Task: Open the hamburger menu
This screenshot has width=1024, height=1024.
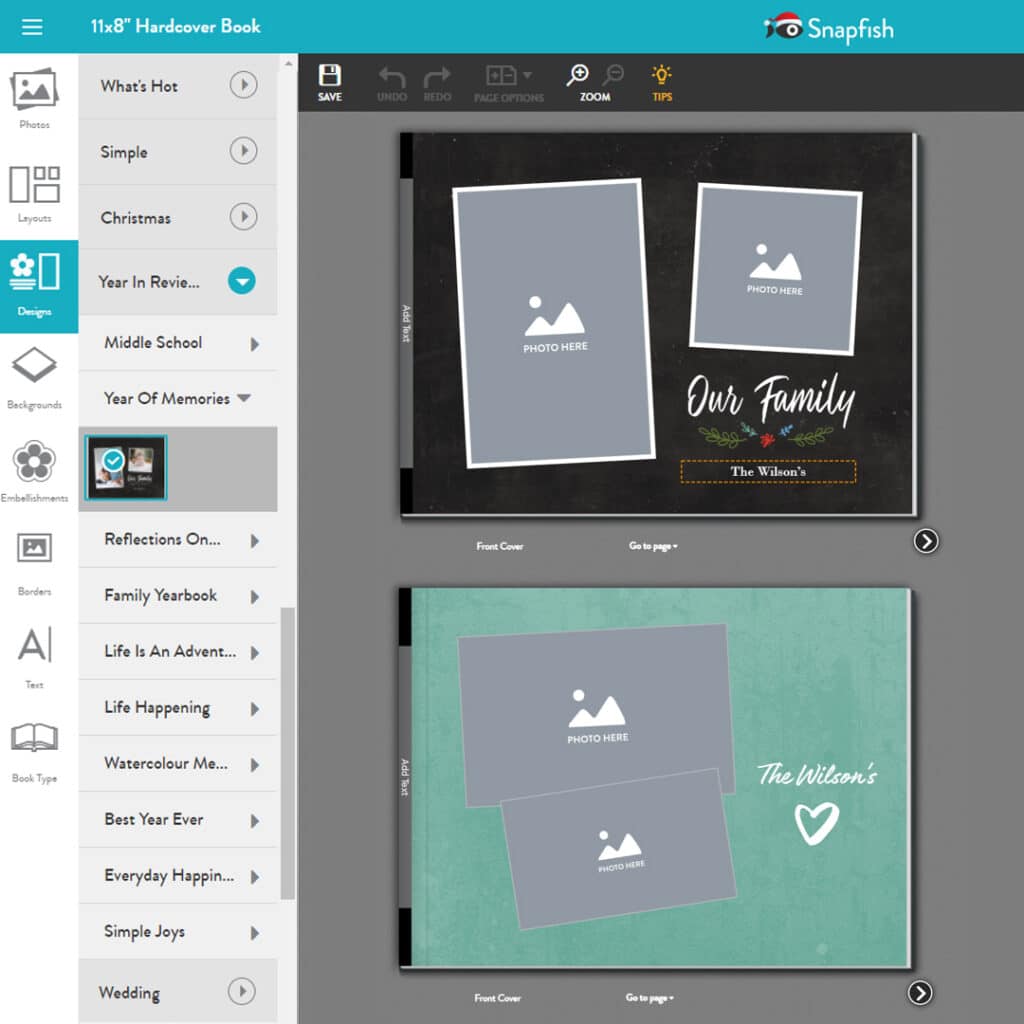Action: click(33, 27)
